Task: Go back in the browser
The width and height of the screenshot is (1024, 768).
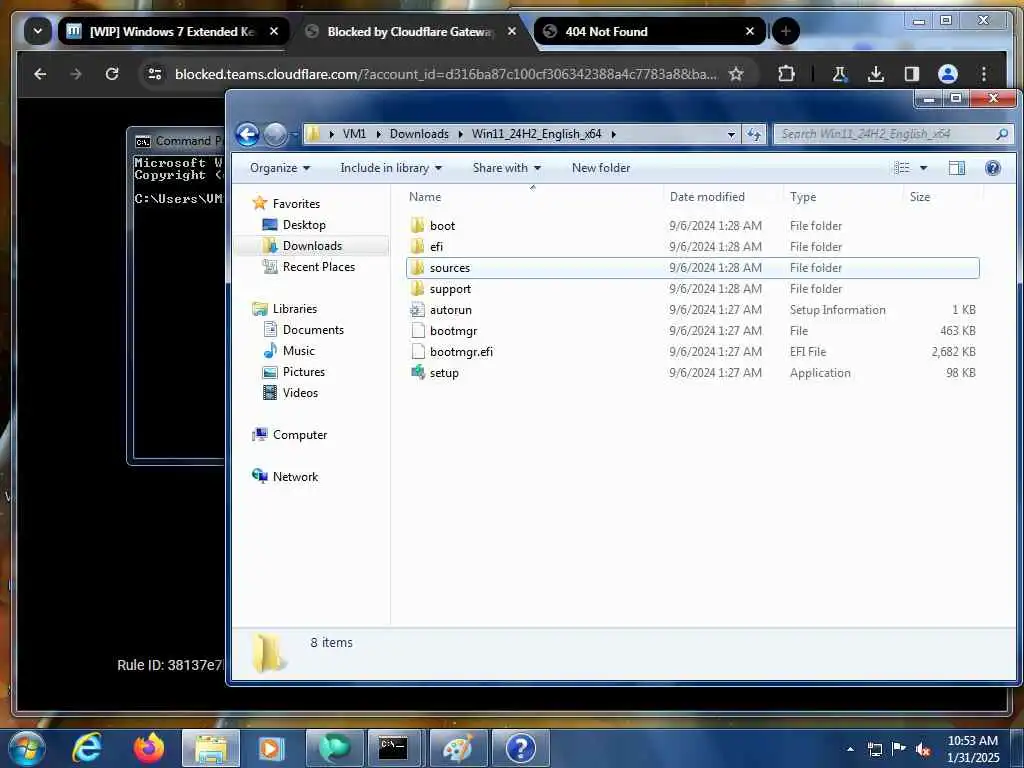Action: tap(40, 74)
